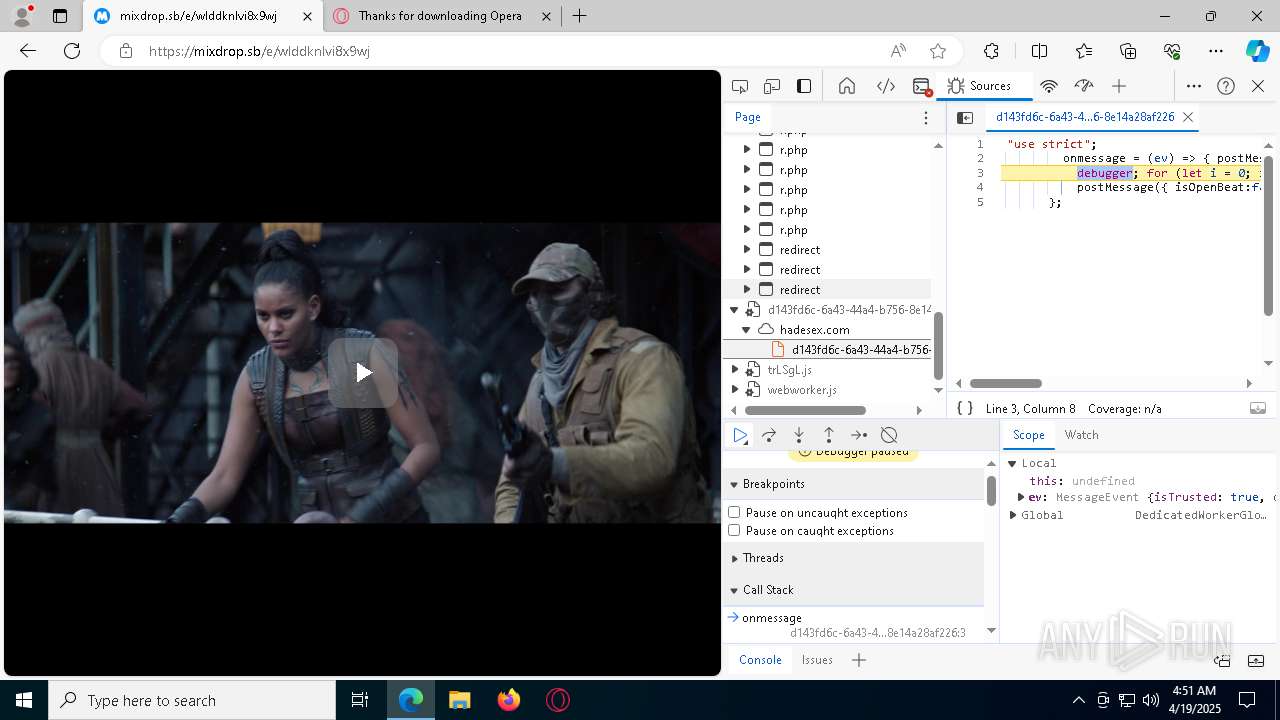Expand the Global scope
1280x720 pixels.
[x=1013, y=515]
